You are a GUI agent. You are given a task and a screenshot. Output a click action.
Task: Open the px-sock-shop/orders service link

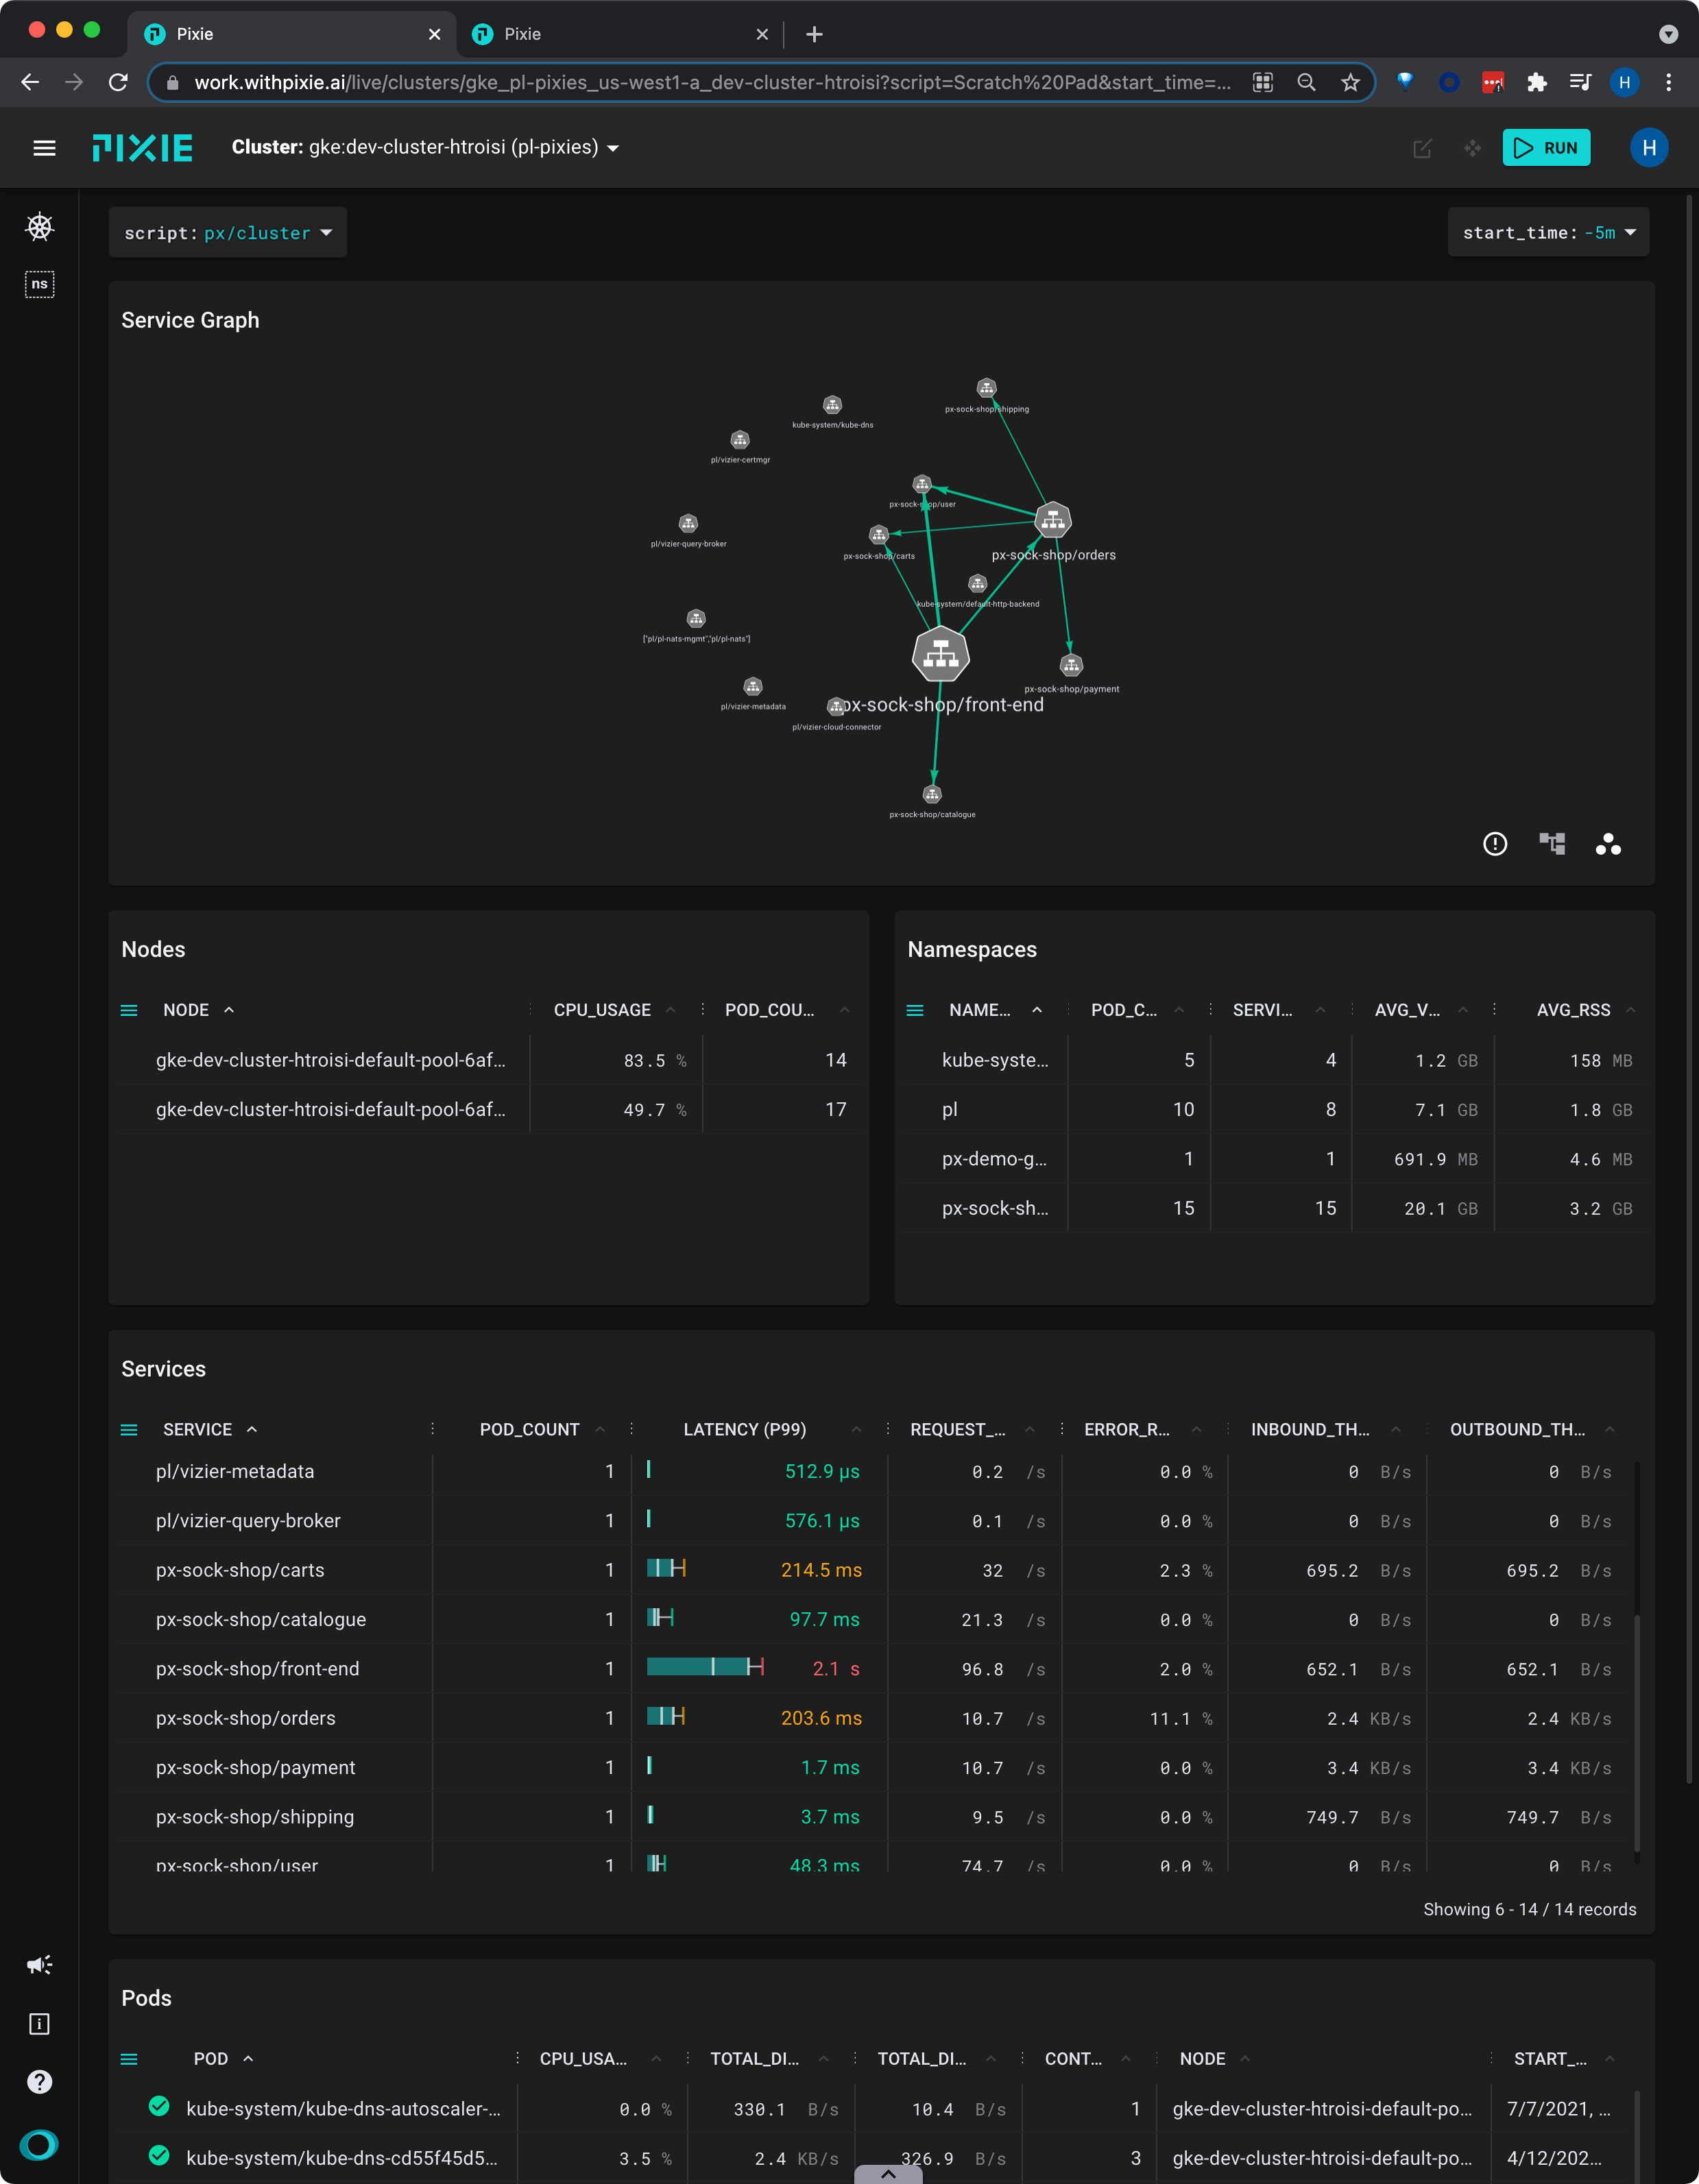(x=246, y=1718)
